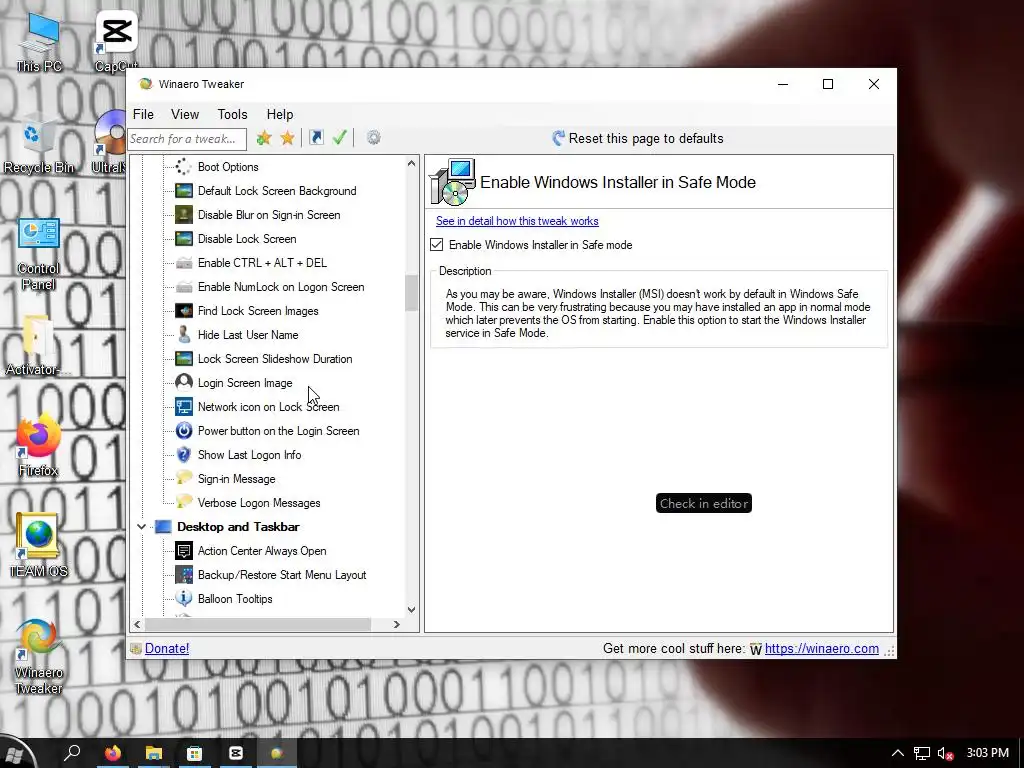Click the Network icon on Lock Screen icon

[184, 407]
